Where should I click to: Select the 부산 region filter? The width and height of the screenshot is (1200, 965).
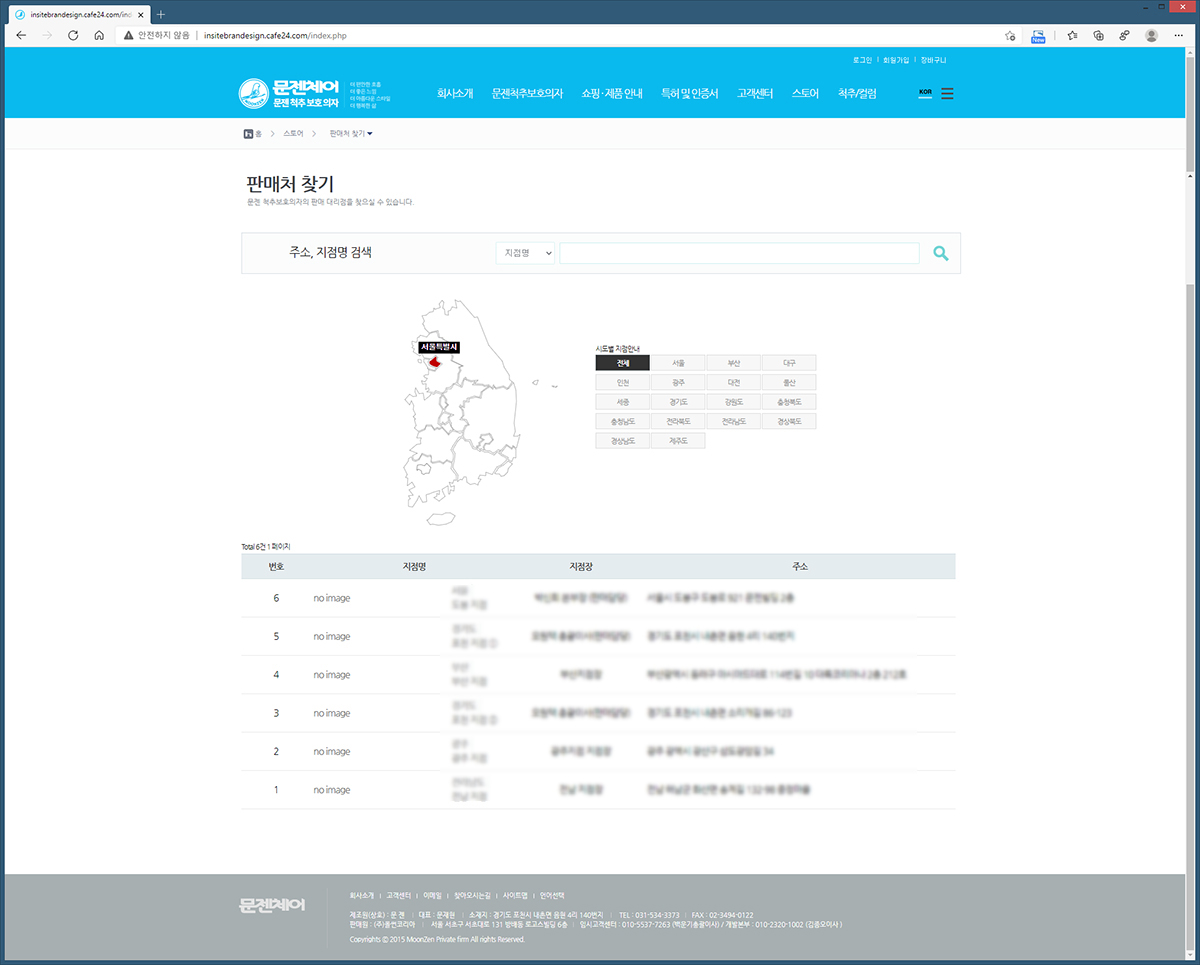tap(733, 363)
